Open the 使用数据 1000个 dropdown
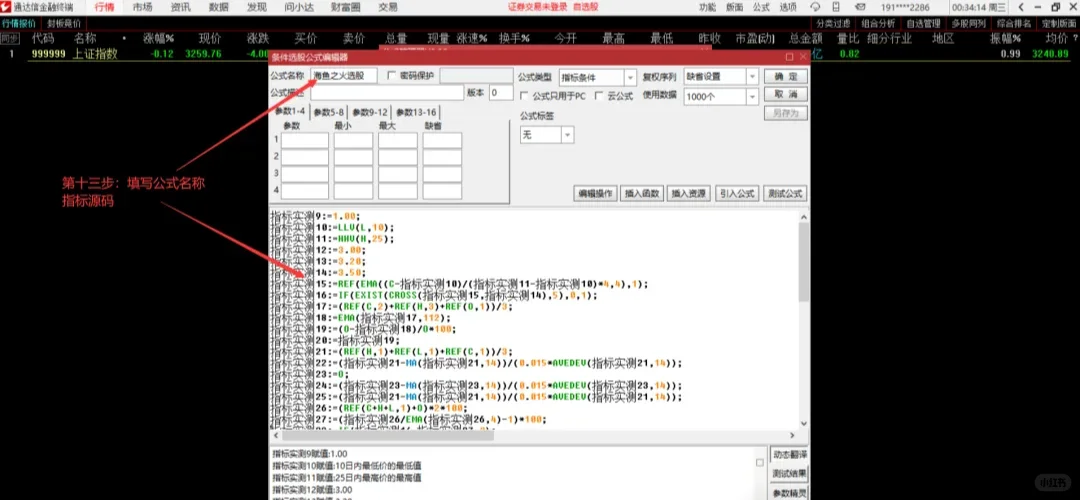The image size is (1080, 500). (752, 97)
